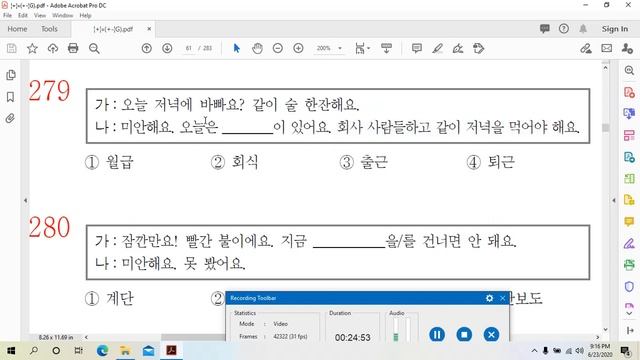Viewport: 640px width, 360px height.
Task: Open the View menu
Action: pyautogui.click(x=40, y=16)
